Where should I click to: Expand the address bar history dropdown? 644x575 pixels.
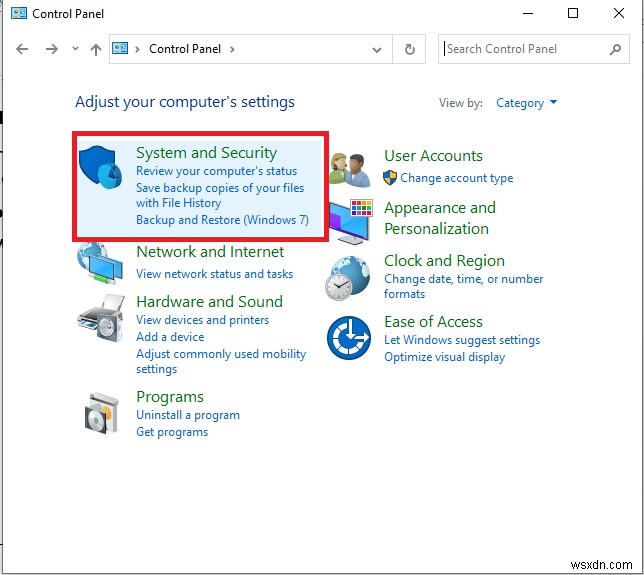377,49
